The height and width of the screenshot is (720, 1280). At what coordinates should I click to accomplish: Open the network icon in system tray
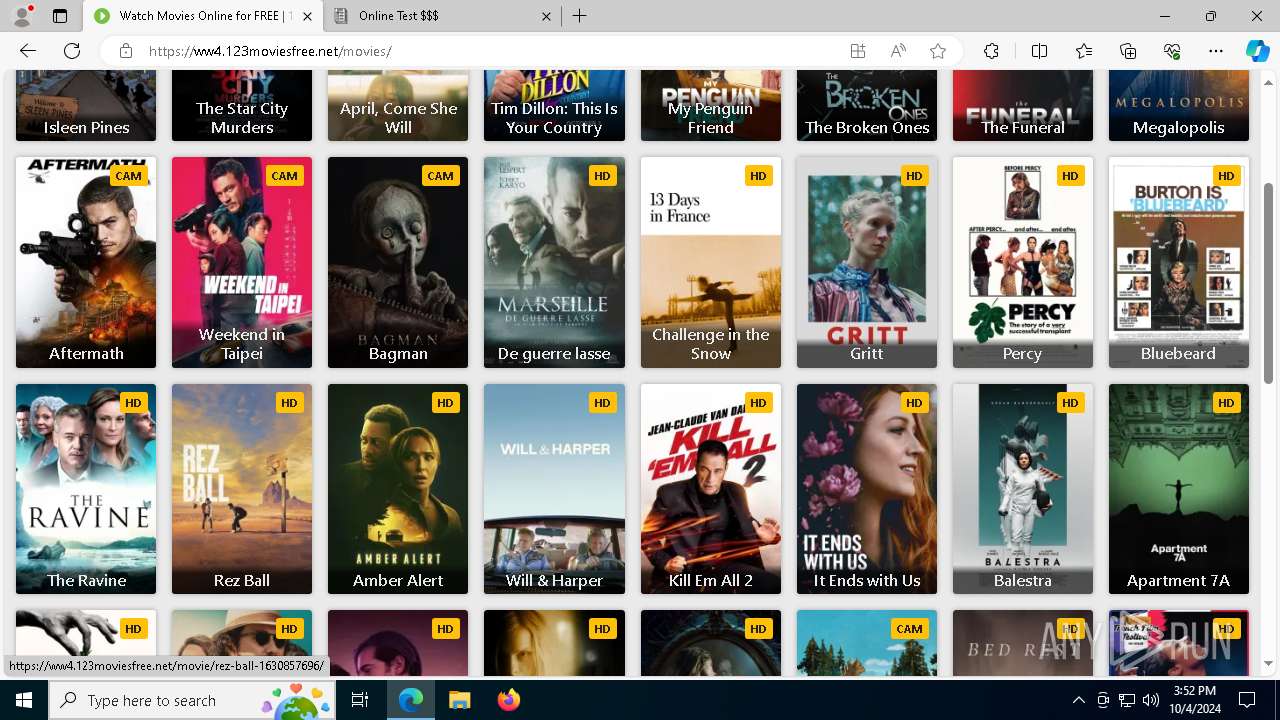tap(1127, 700)
